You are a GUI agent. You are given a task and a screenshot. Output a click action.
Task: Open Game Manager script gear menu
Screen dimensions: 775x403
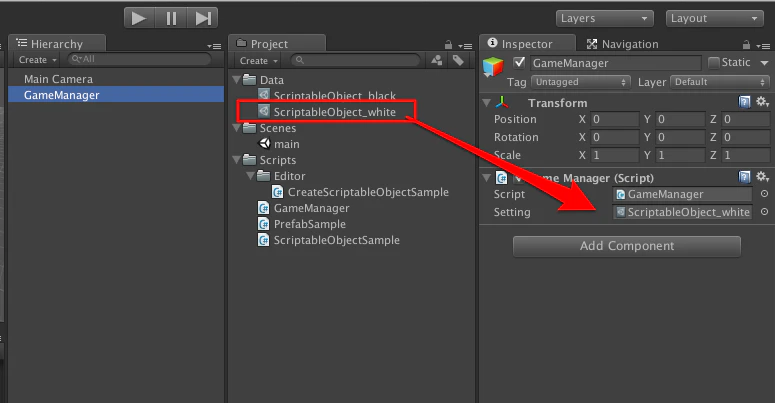[x=762, y=177]
